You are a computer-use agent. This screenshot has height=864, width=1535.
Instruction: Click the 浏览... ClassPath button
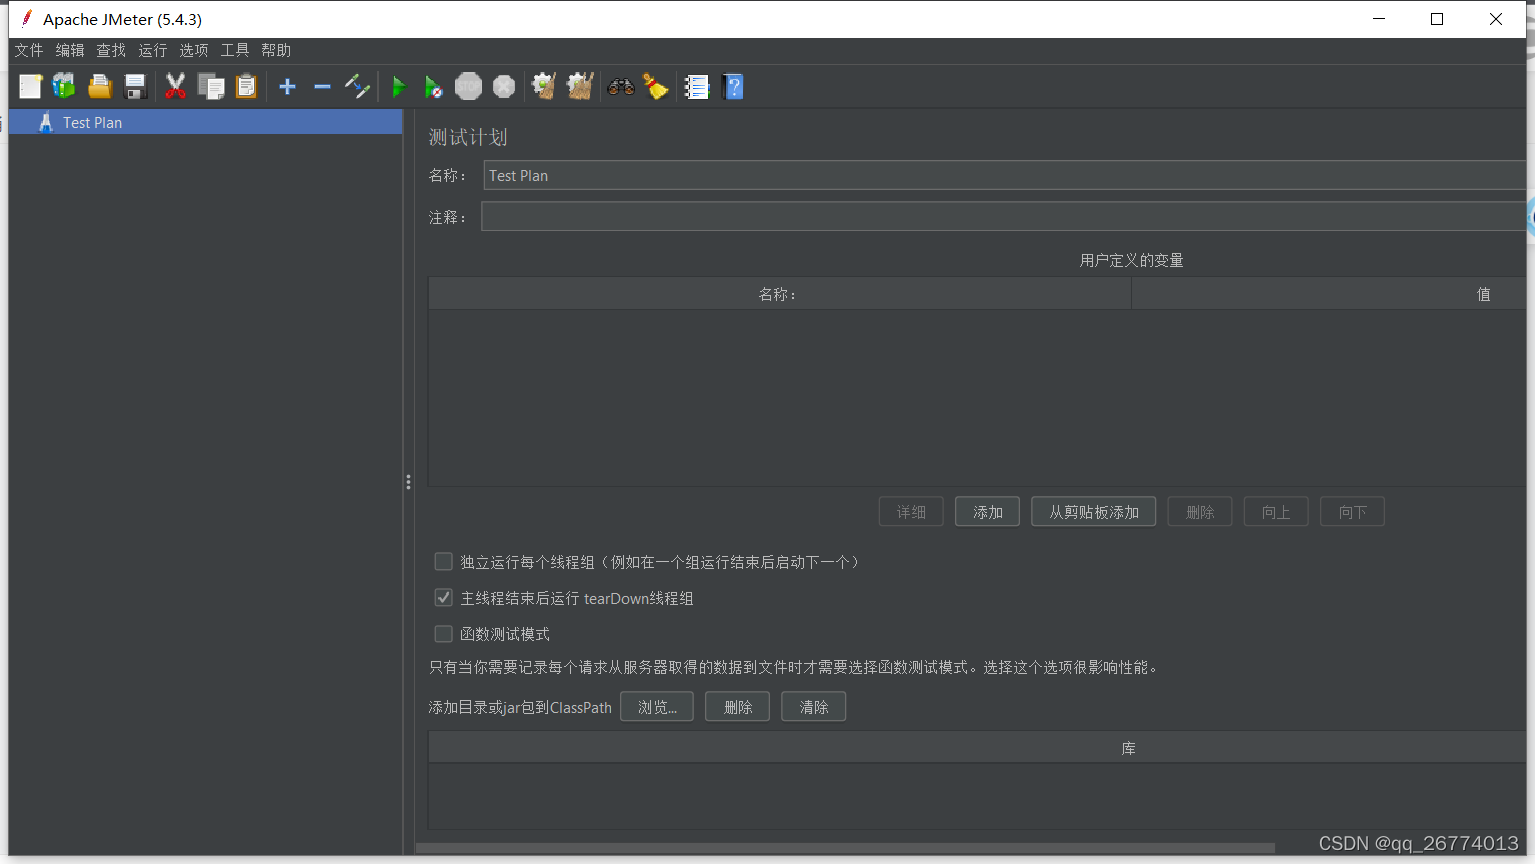coord(657,707)
